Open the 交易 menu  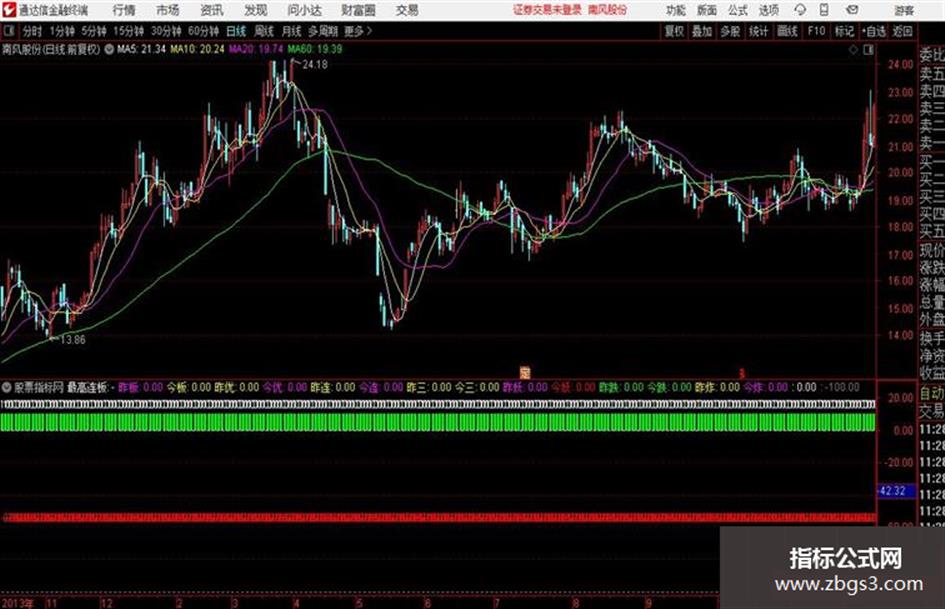click(x=407, y=10)
